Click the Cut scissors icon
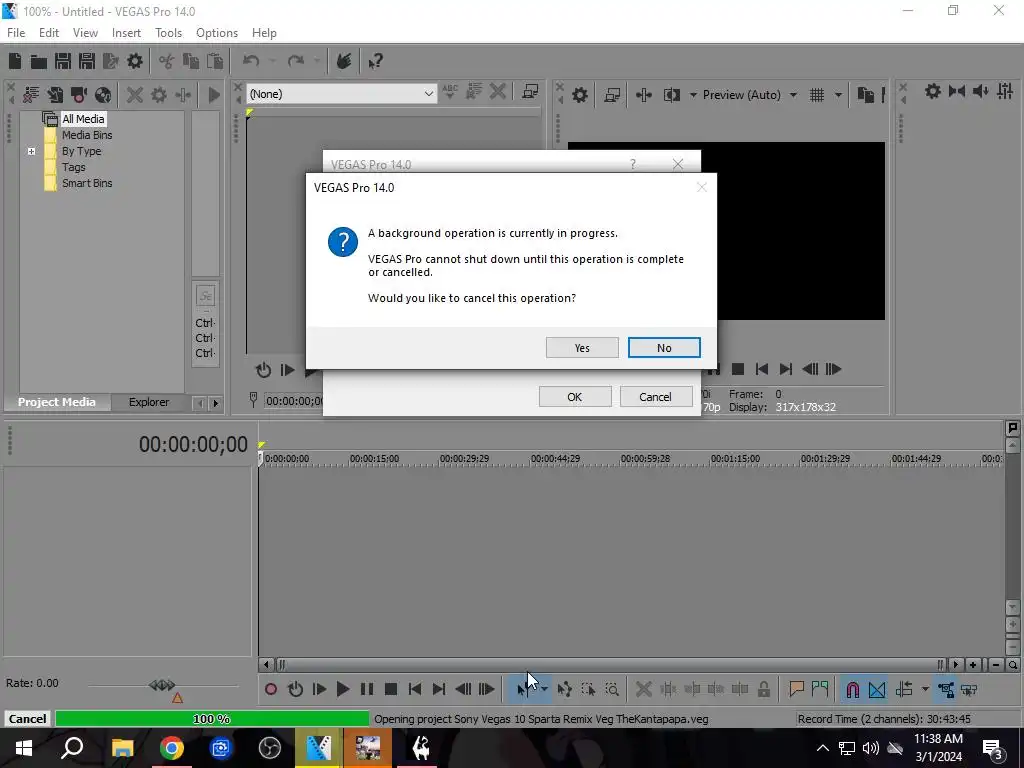1024x768 pixels. click(x=167, y=61)
